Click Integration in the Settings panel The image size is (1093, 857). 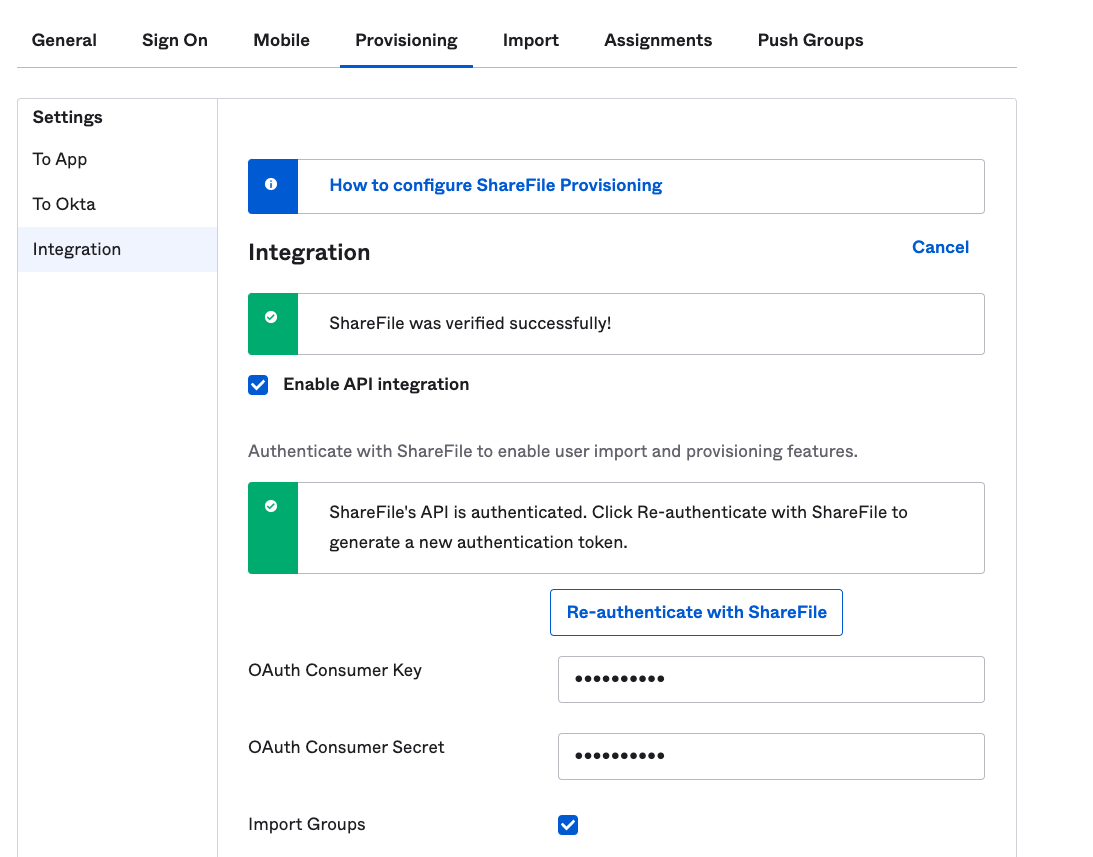pos(77,249)
